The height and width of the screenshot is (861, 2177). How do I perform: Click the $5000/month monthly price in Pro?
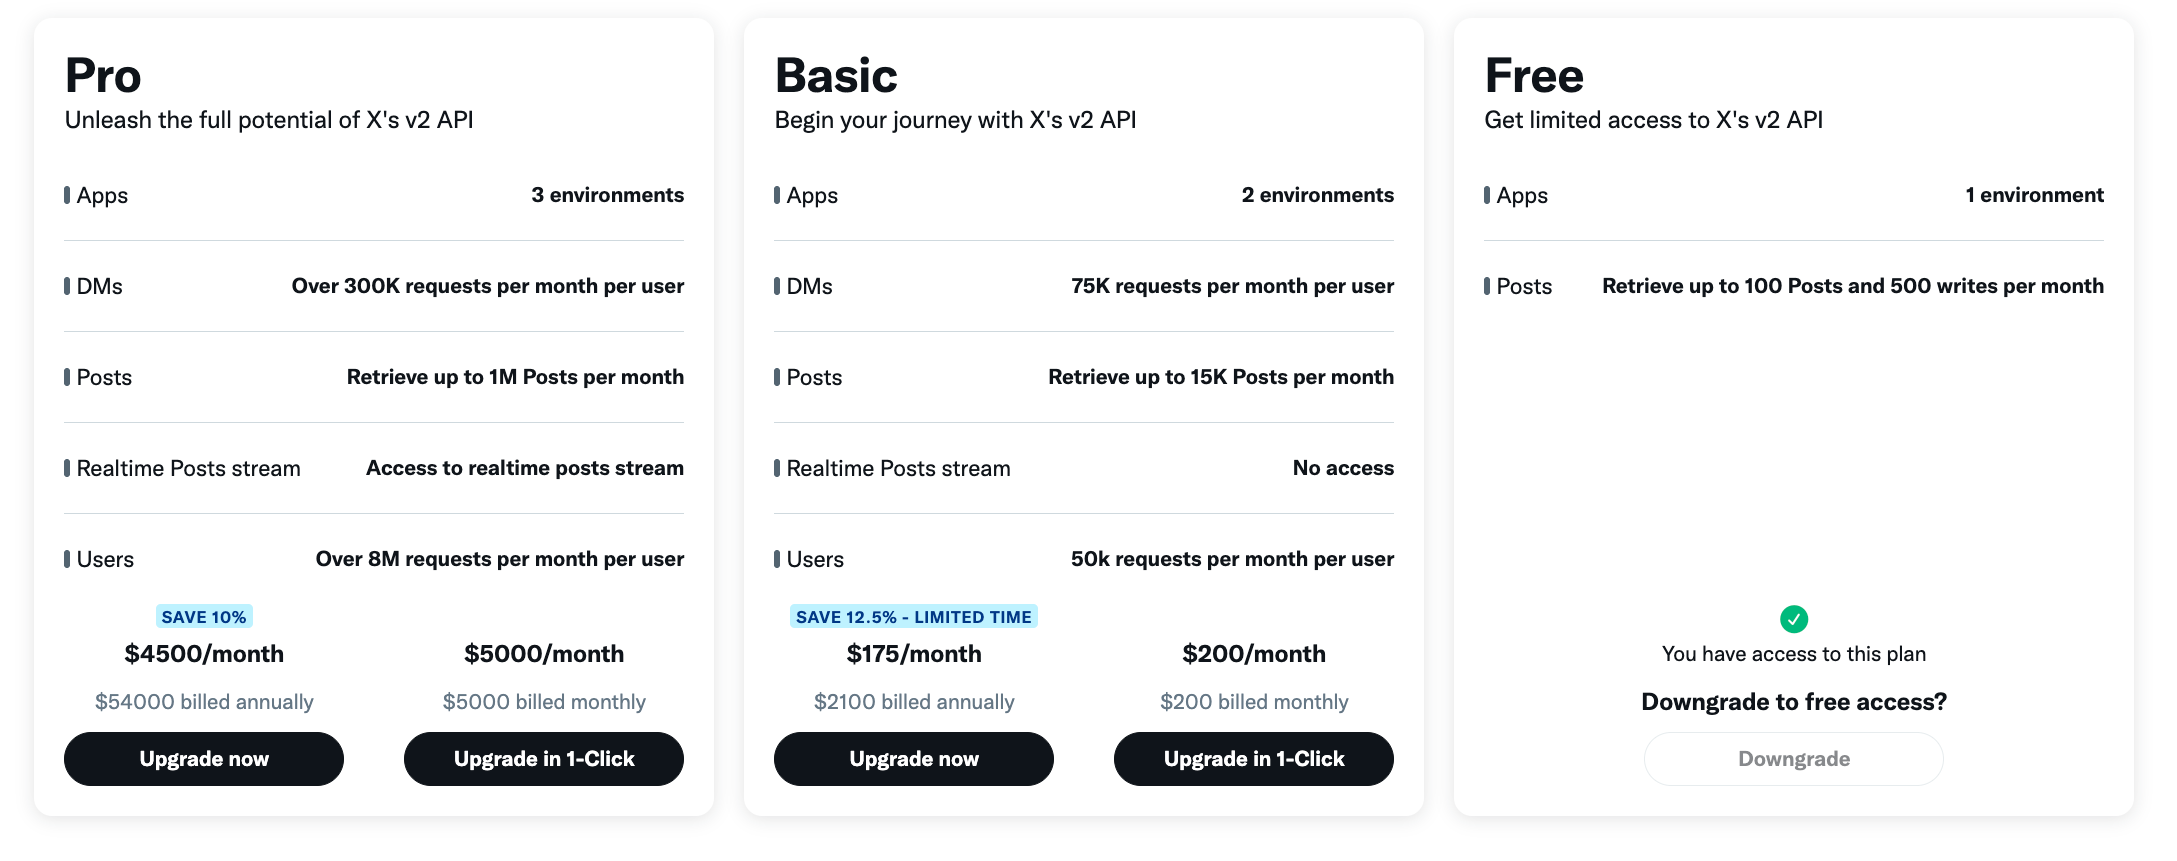pyautogui.click(x=544, y=654)
